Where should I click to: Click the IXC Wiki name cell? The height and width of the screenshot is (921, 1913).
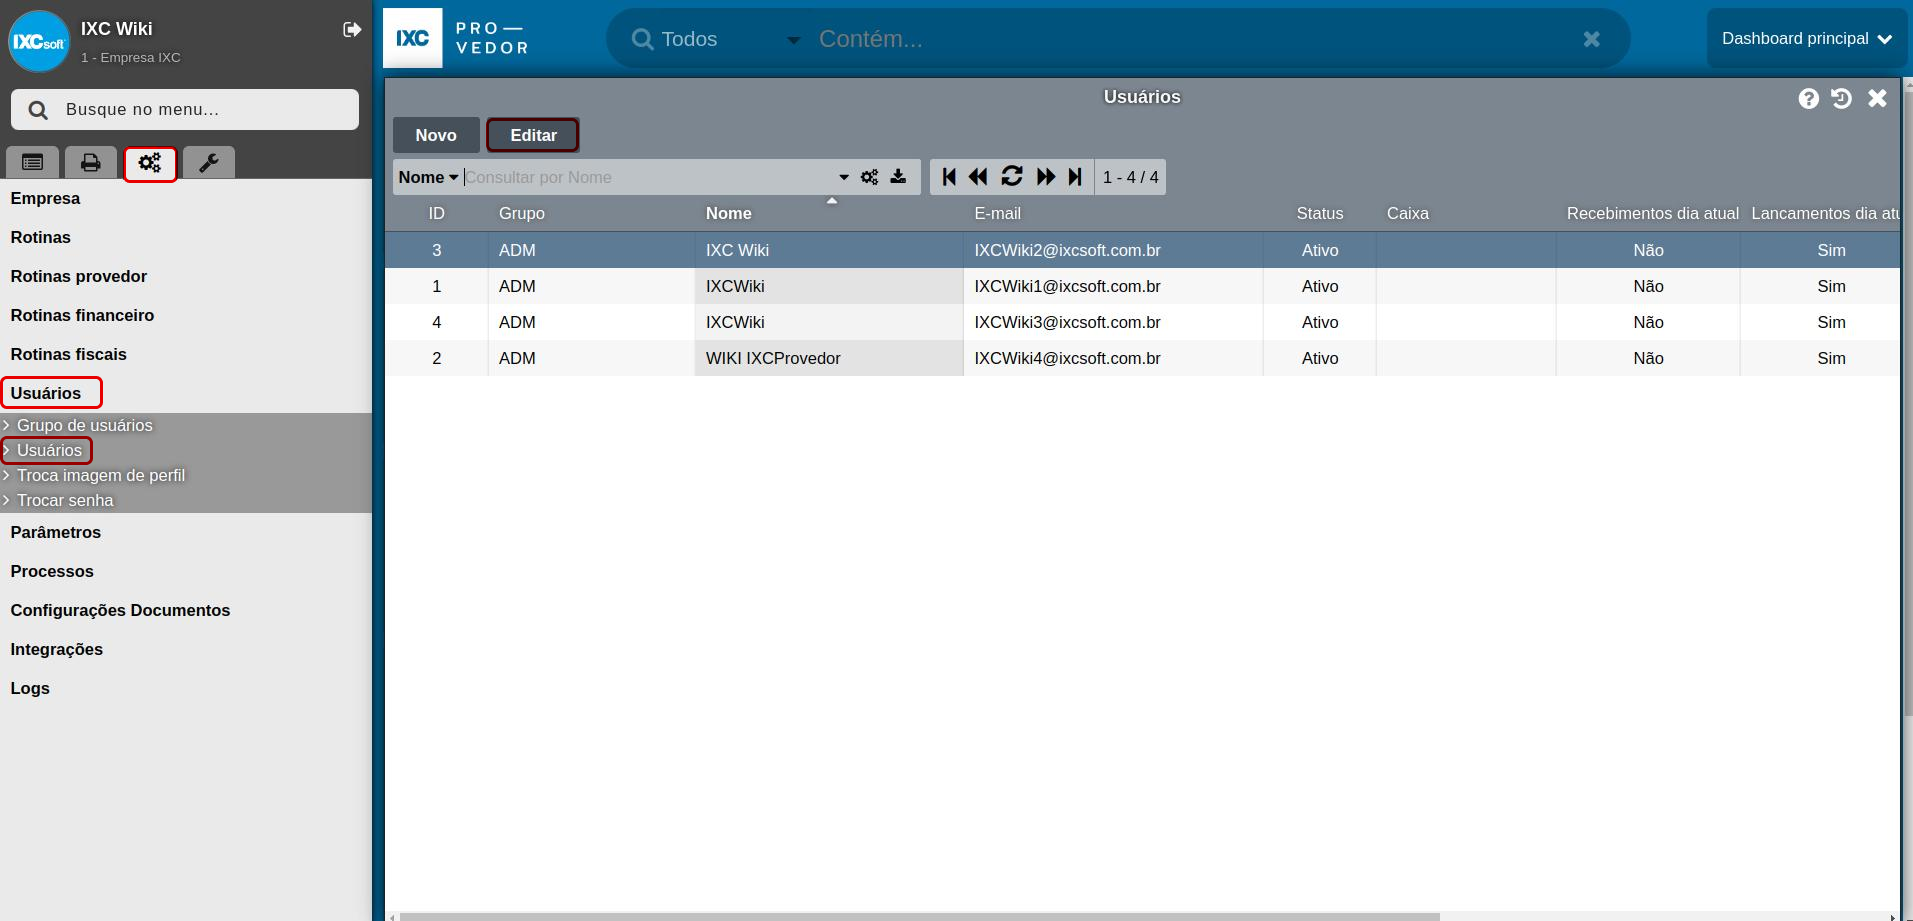tap(828, 250)
